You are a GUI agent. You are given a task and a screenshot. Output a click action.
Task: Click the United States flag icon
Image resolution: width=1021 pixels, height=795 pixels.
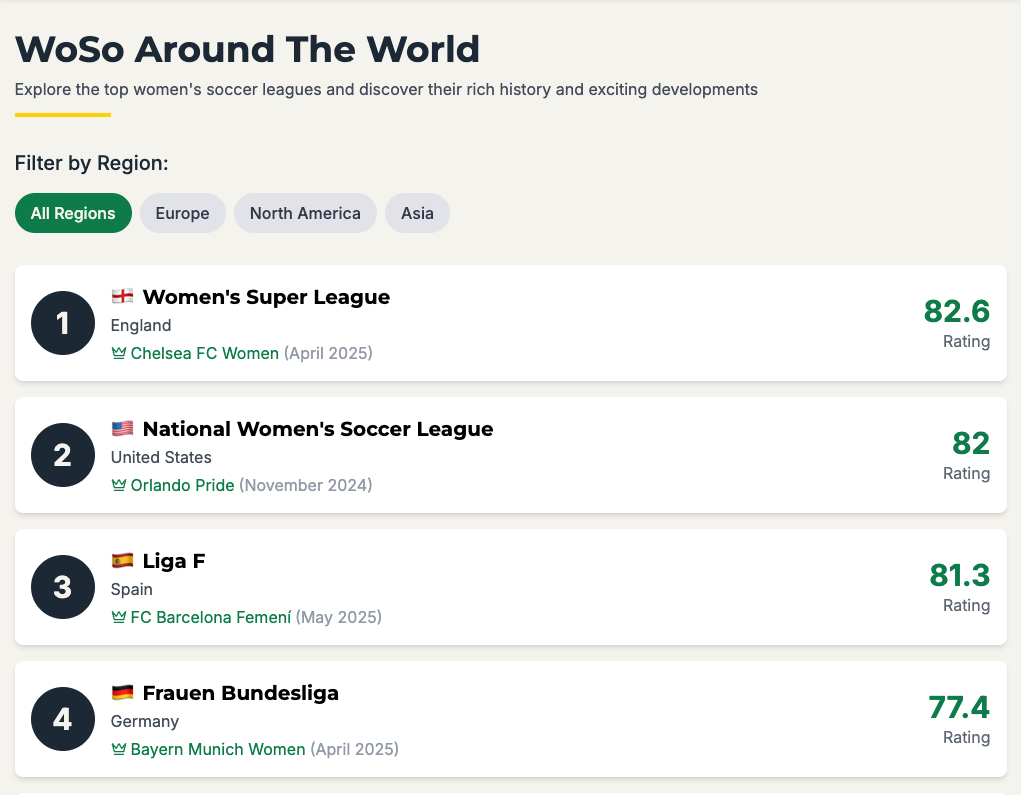(122, 428)
